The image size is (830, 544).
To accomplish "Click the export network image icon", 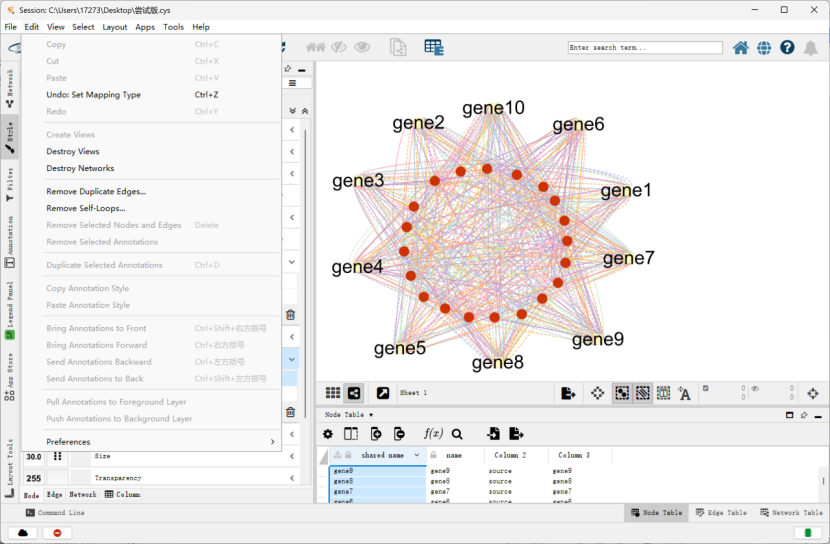I will coord(568,393).
